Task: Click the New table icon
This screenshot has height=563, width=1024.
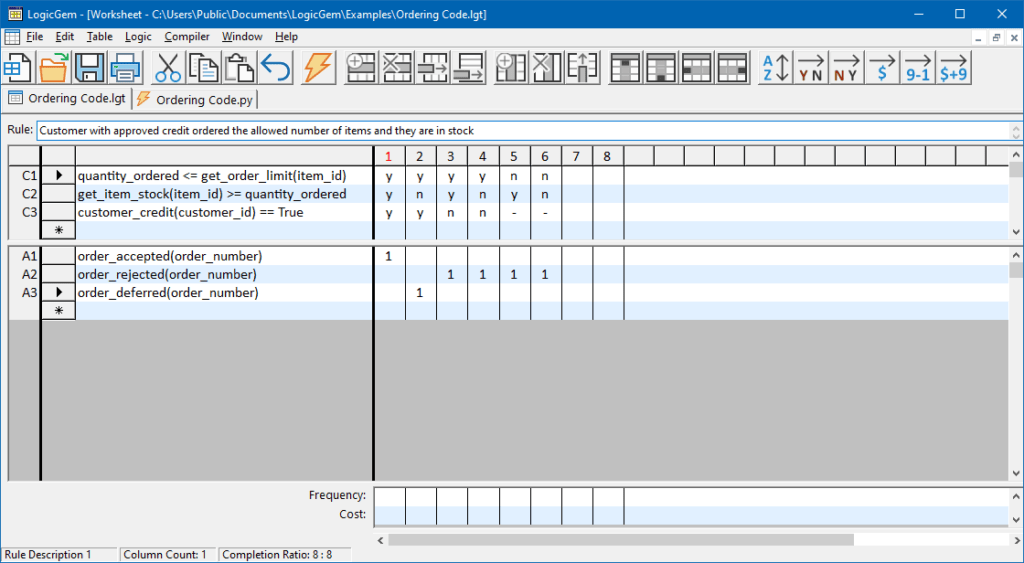Action: click(x=17, y=68)
